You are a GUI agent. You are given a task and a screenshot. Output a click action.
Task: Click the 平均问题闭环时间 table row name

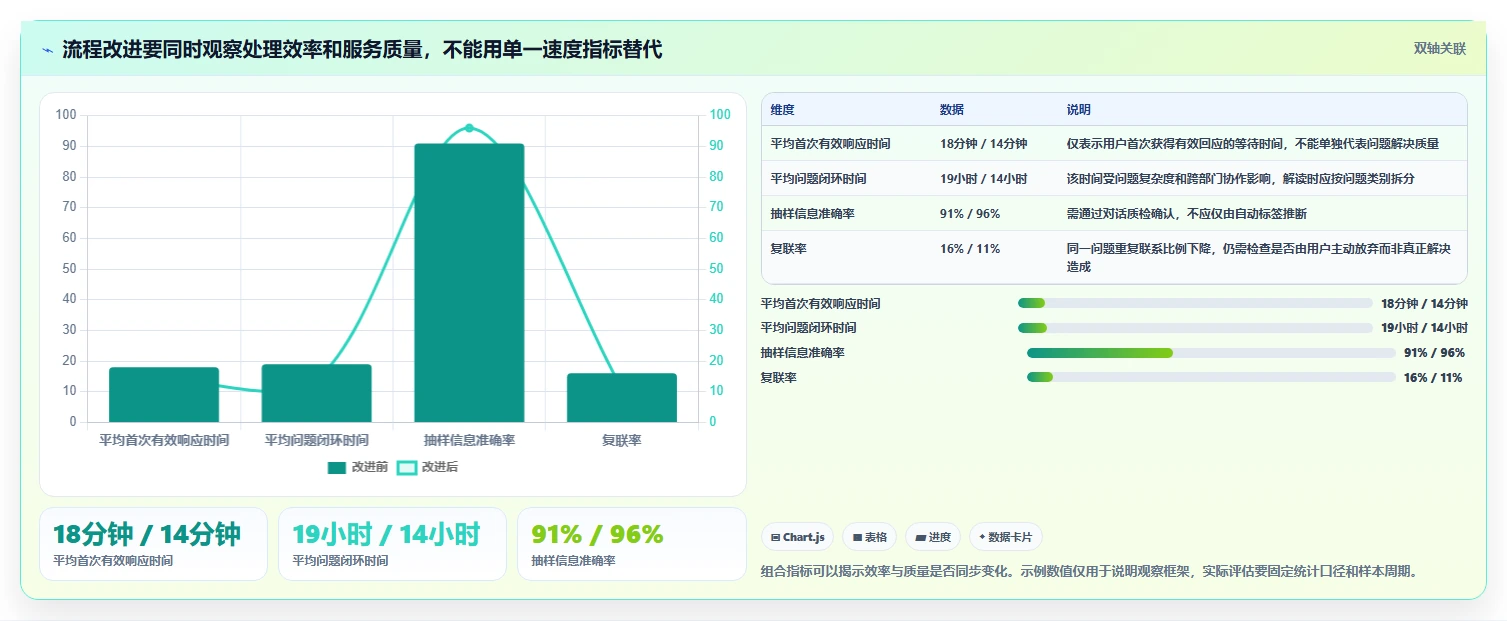818,179
